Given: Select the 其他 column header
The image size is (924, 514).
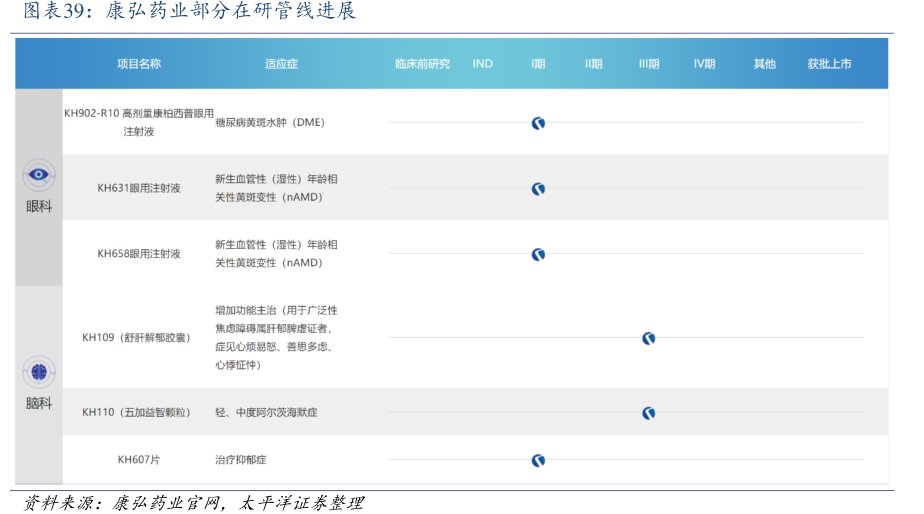Looking at the screenshot, I should click(764, 64).
